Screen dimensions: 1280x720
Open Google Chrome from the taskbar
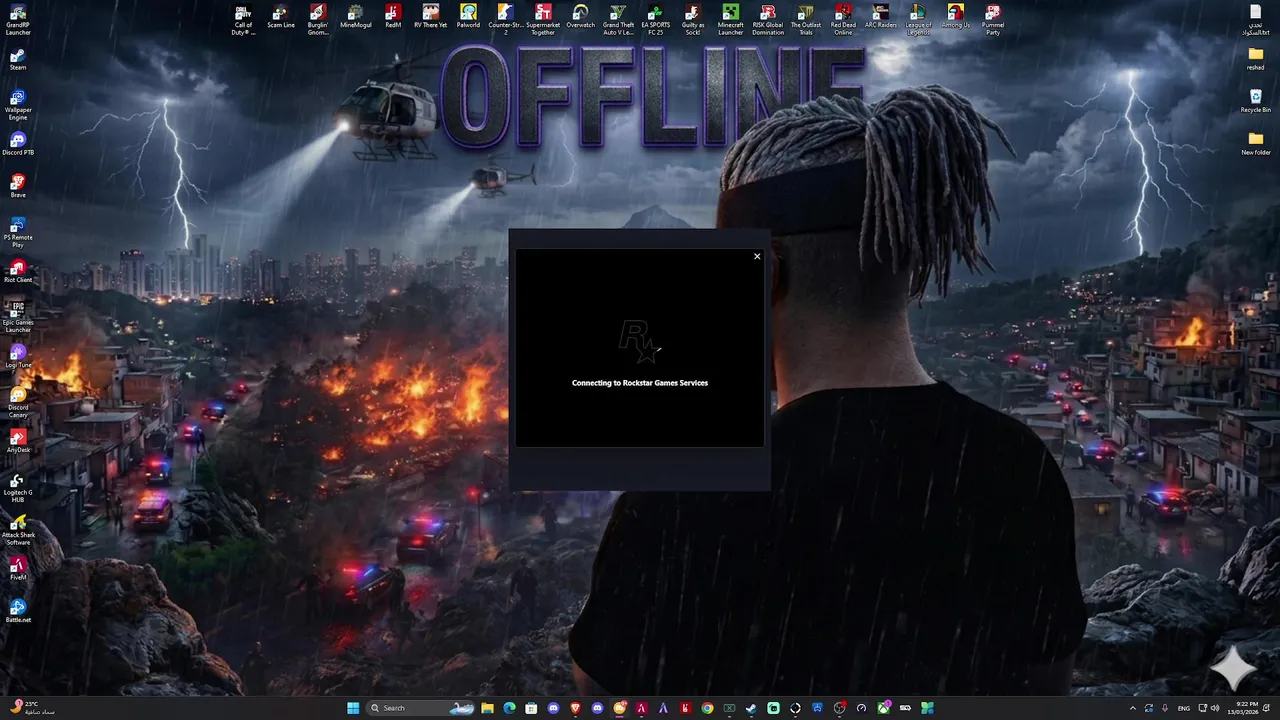tap(707, 708)
